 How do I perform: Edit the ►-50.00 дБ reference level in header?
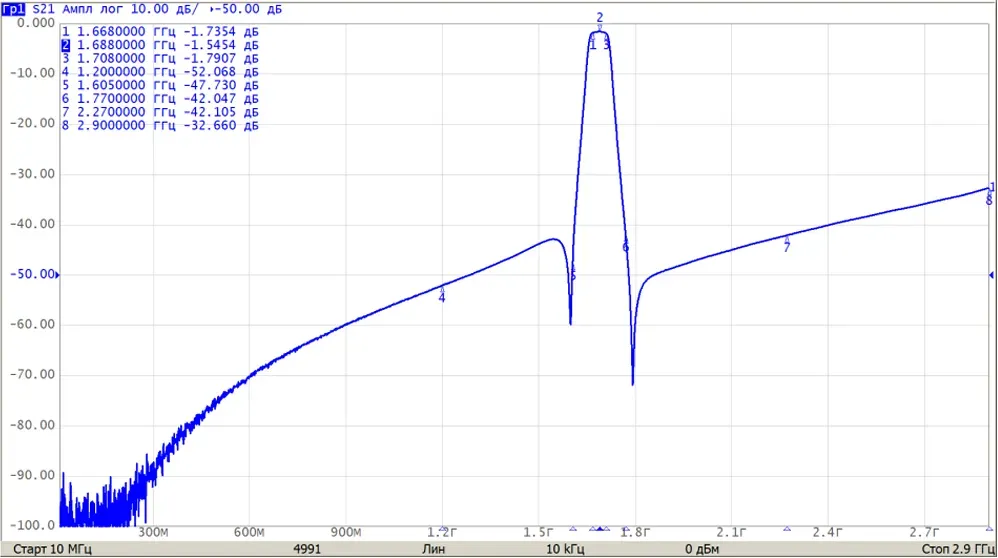point(246,9)
